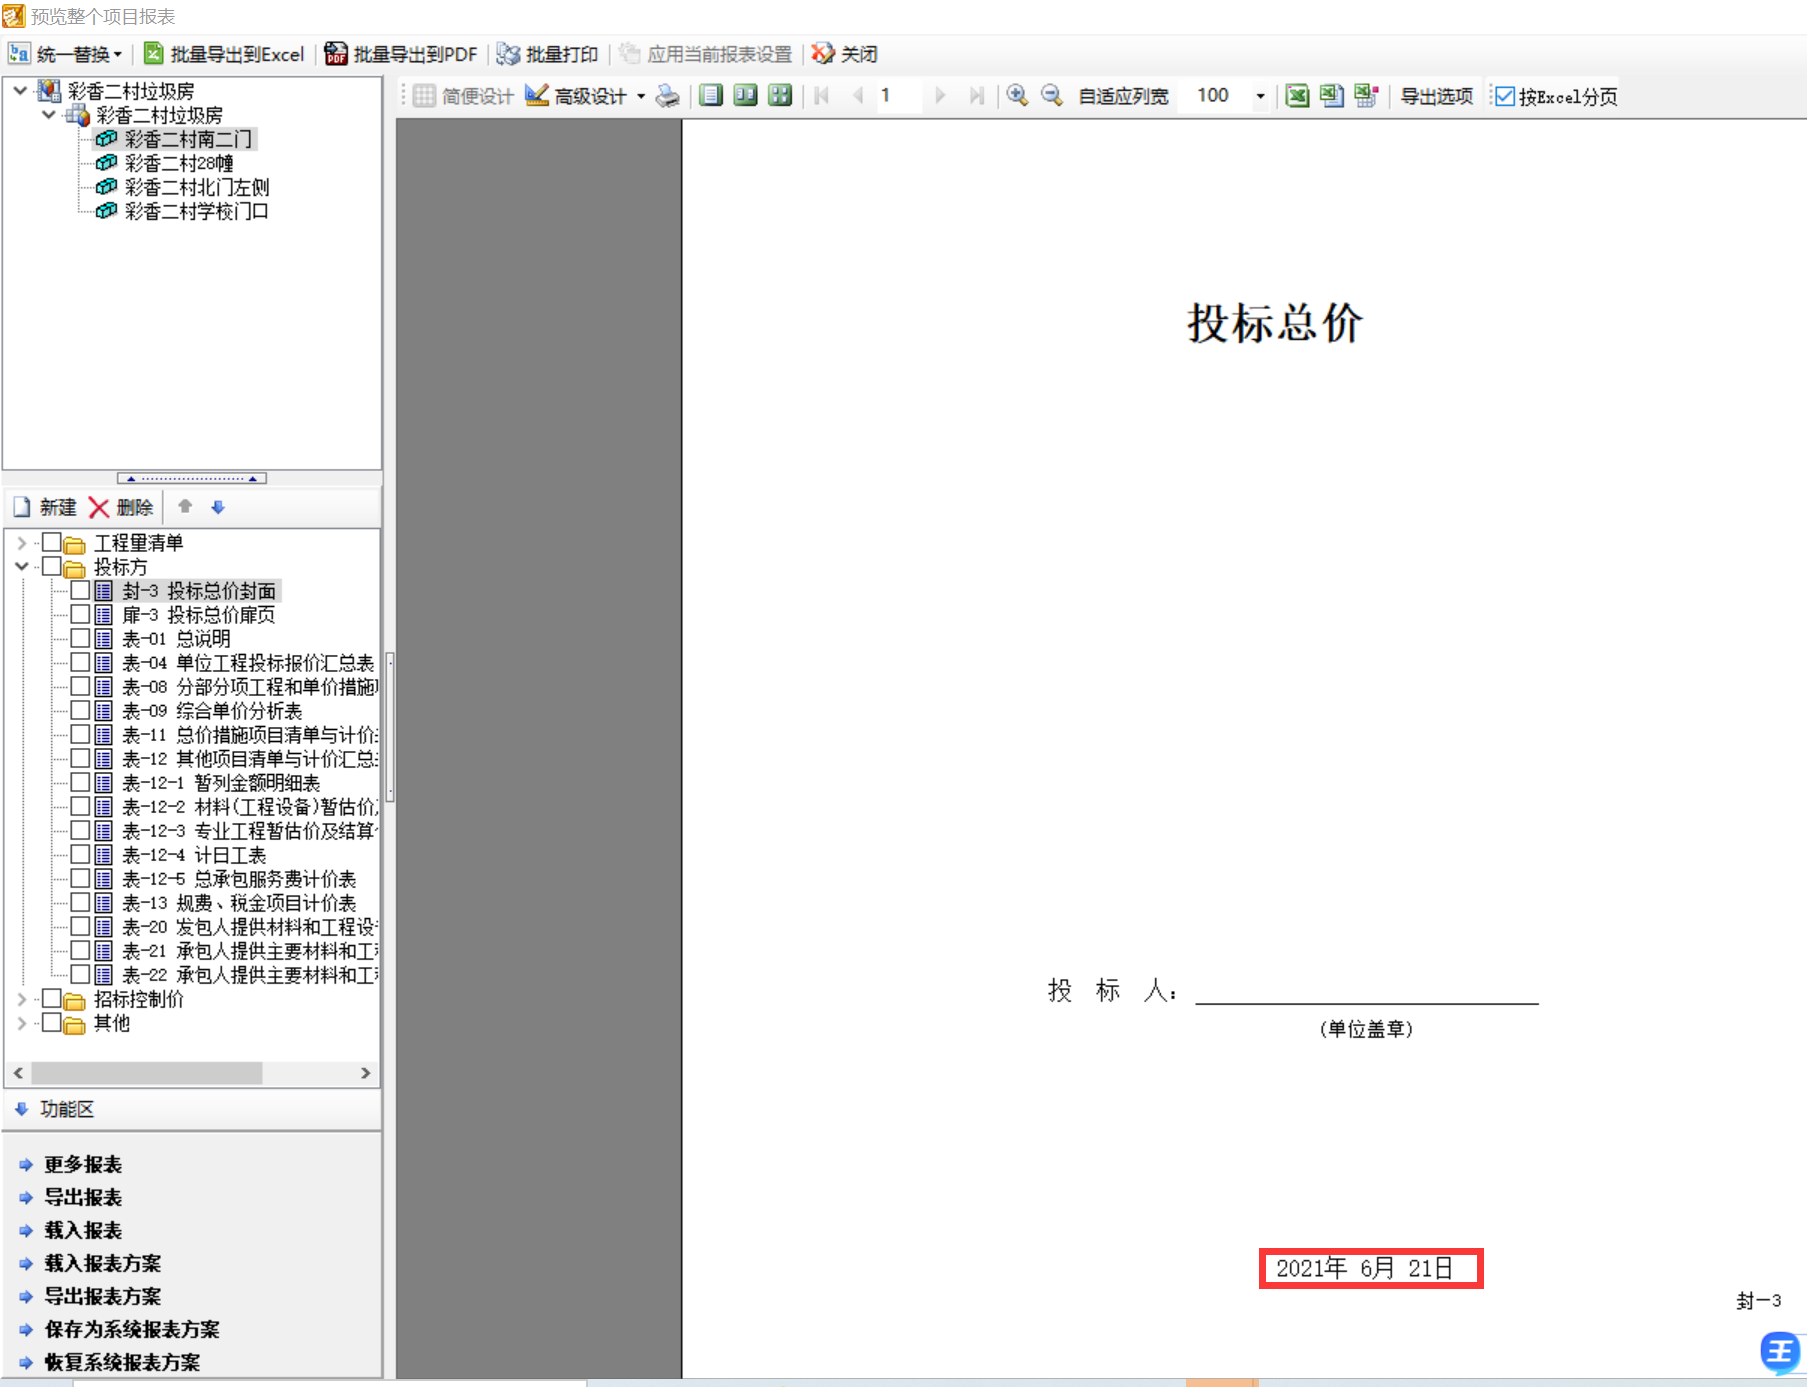Click the printer icon in report toolbar
This screenshot has width=1807, height=1387.
click(667, 96)
